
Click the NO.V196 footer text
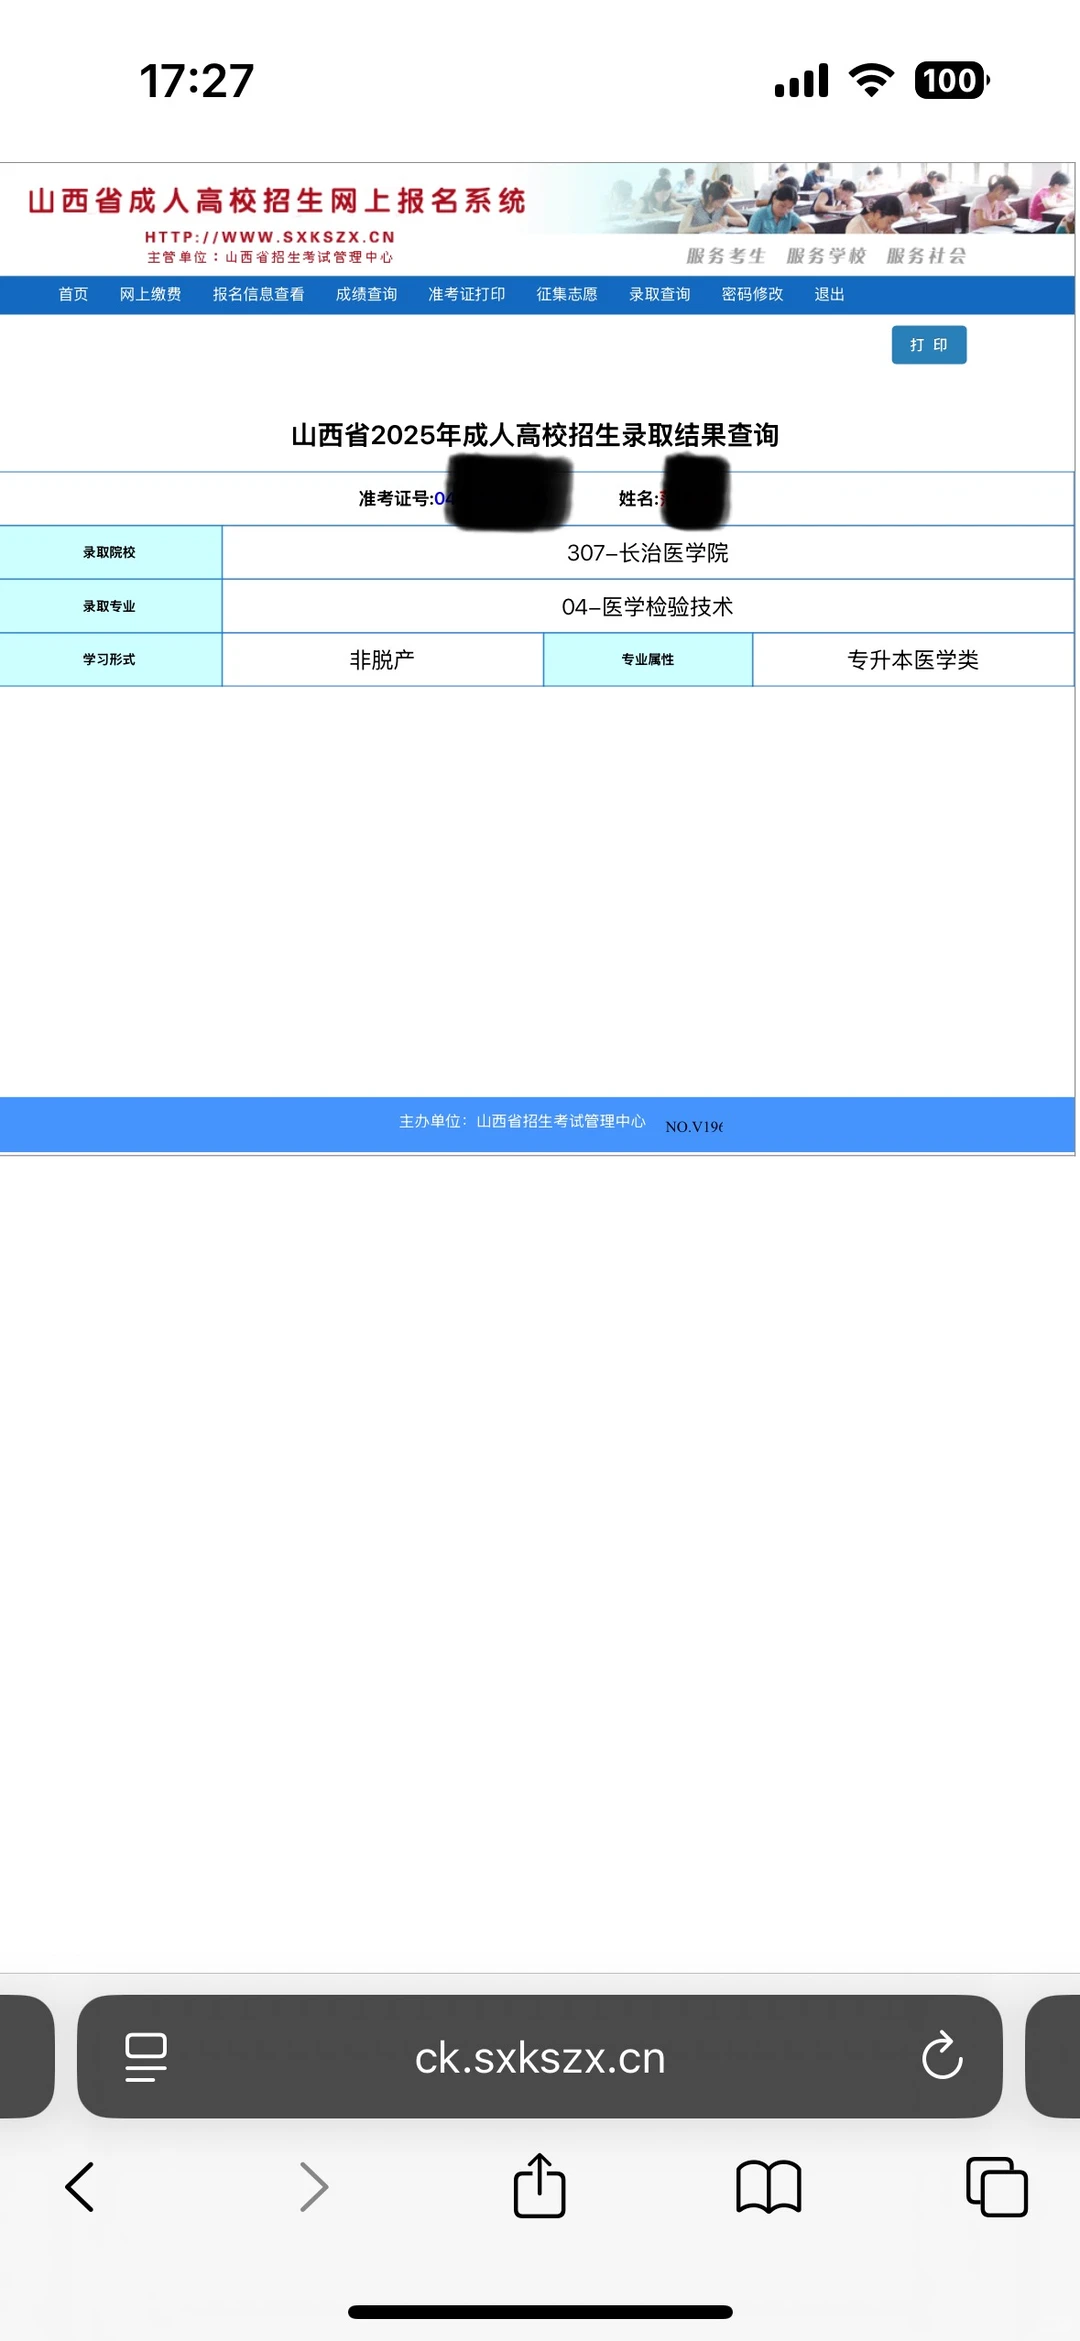click(694, 1126)
